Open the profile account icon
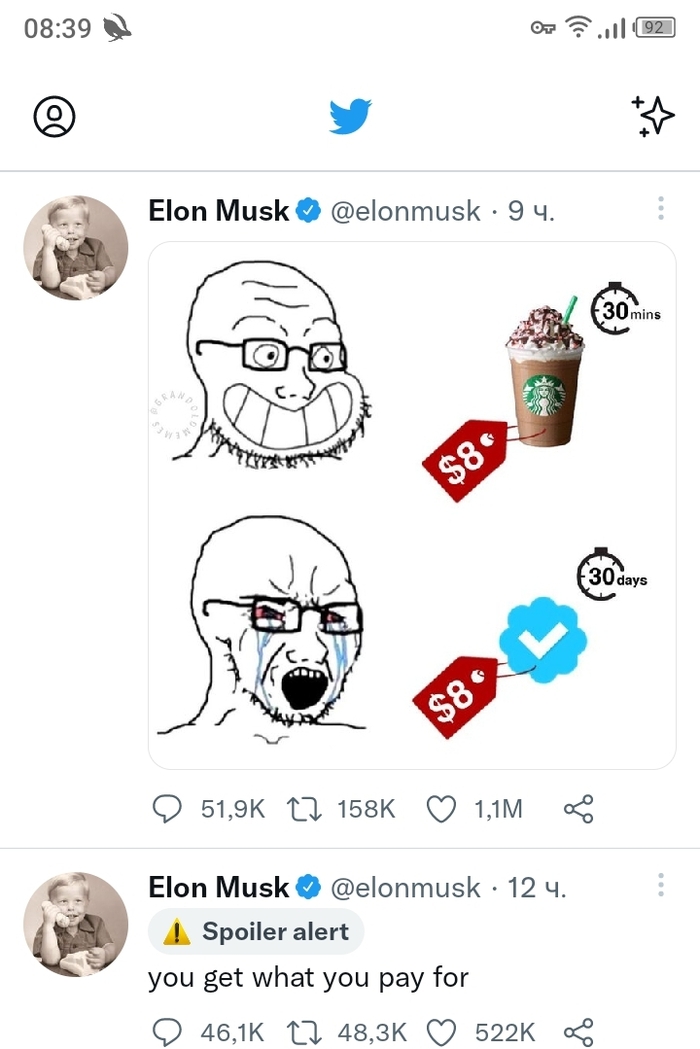This screenshot has width=700, height=1049. (x=55, y=117)
